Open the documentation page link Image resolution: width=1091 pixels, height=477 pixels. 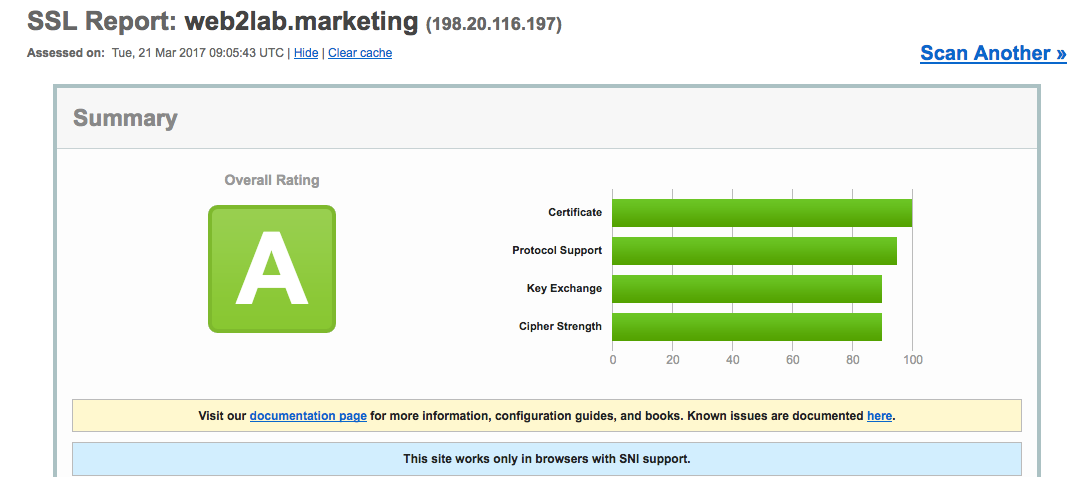[308, 415]
